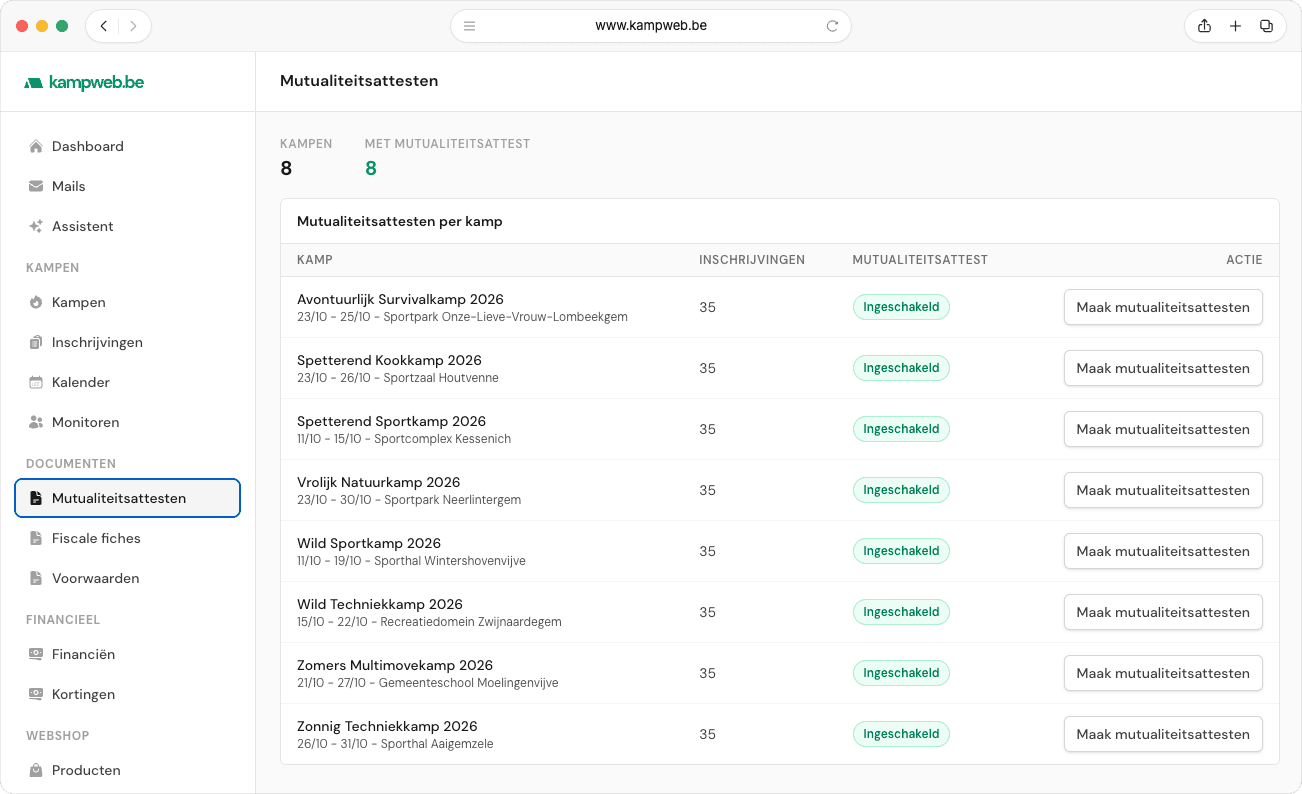Screen dimensions: 1302x794
Task: Click the green 8 under Met mutualiteitsattest
Action: (371, 168)
